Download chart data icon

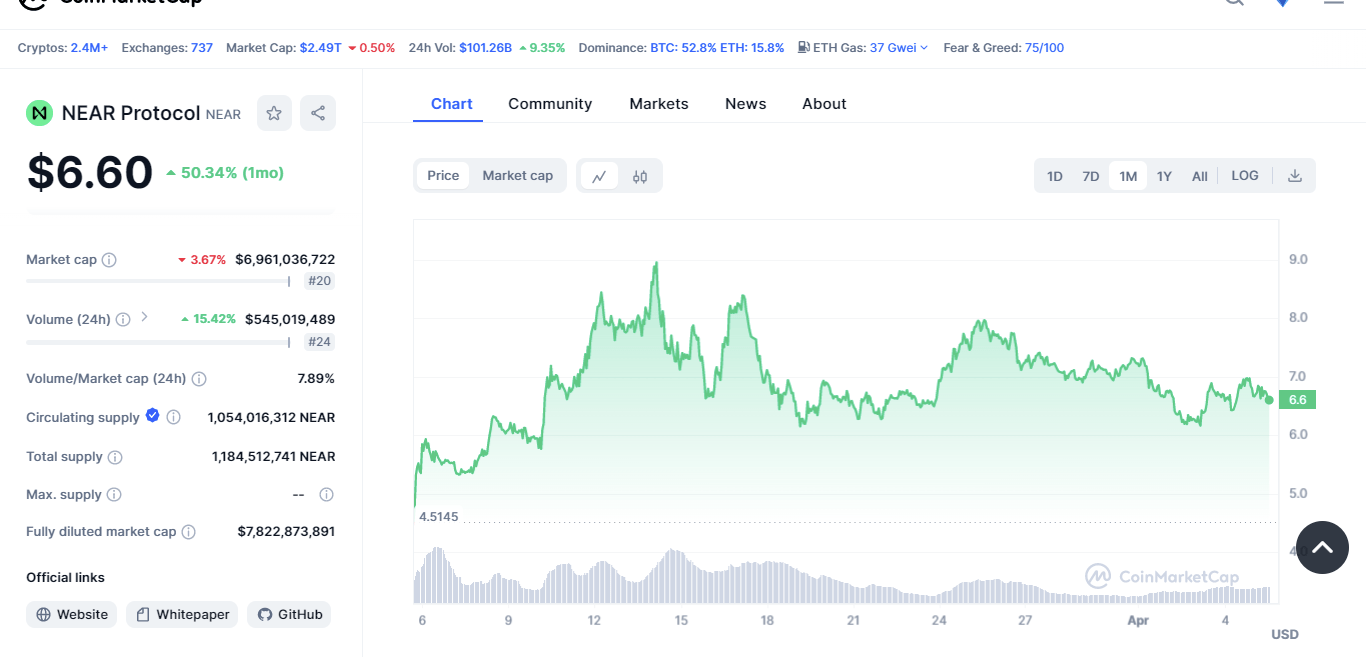click(x=1295, y=176)
